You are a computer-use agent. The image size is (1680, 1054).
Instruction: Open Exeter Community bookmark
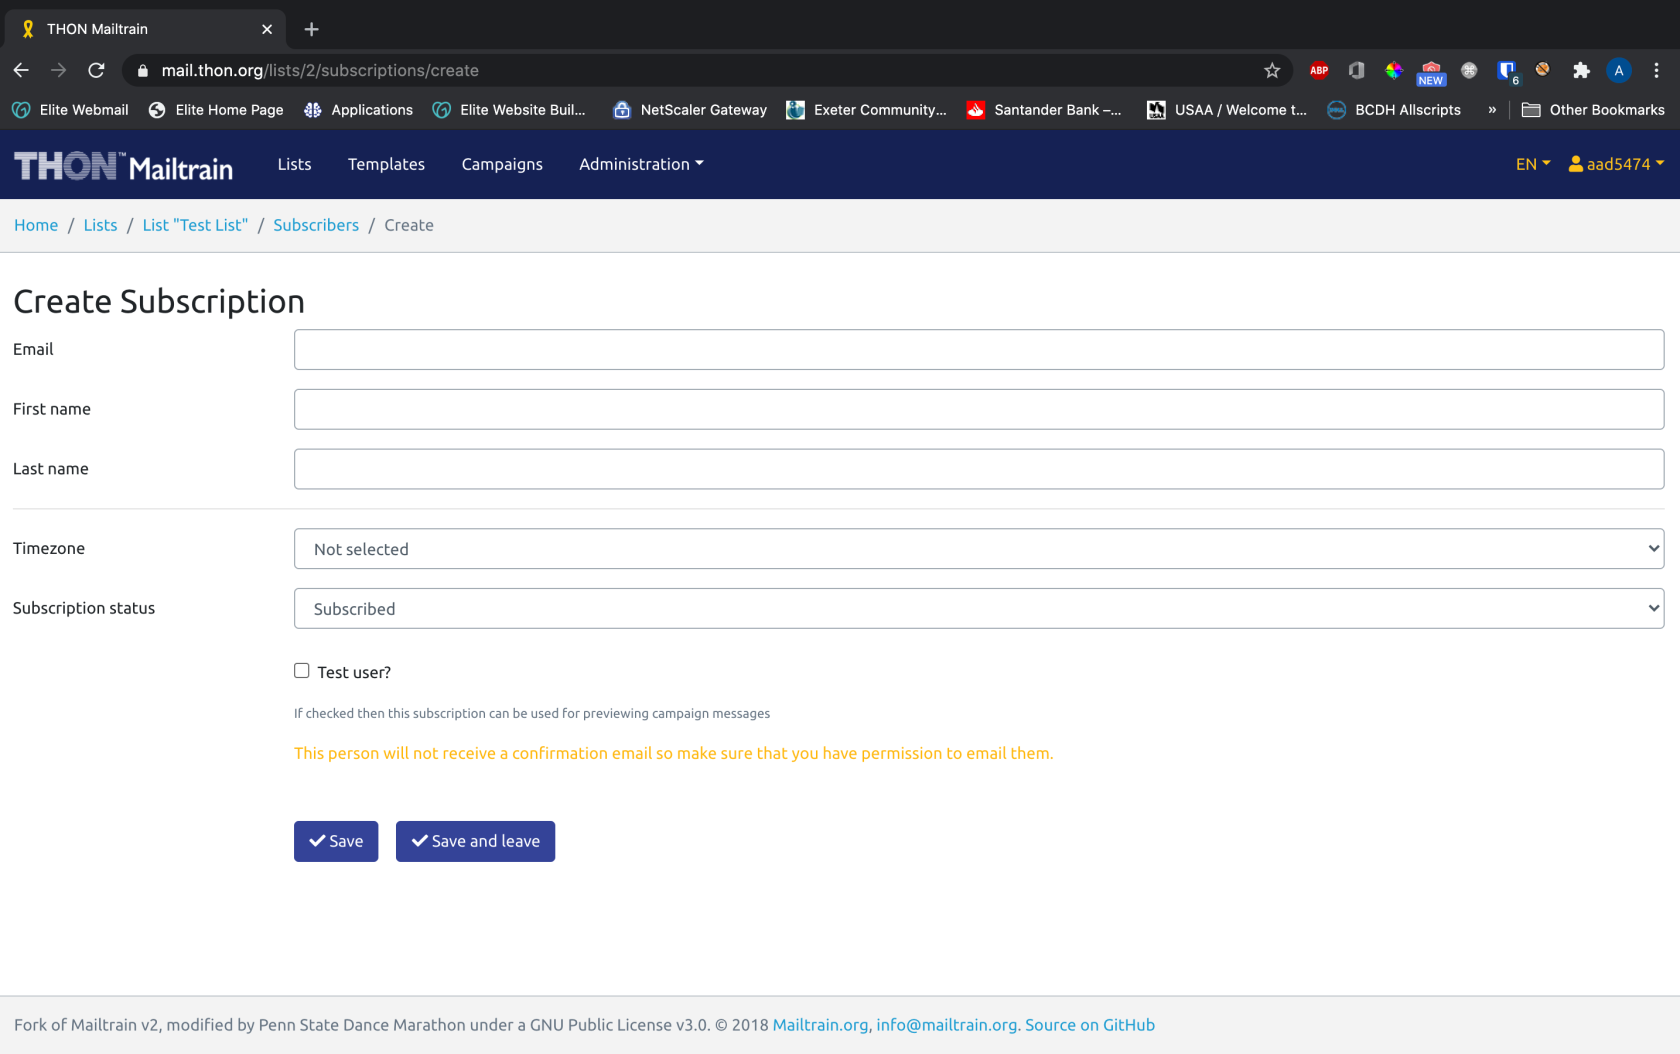click(x=866, y=110)
